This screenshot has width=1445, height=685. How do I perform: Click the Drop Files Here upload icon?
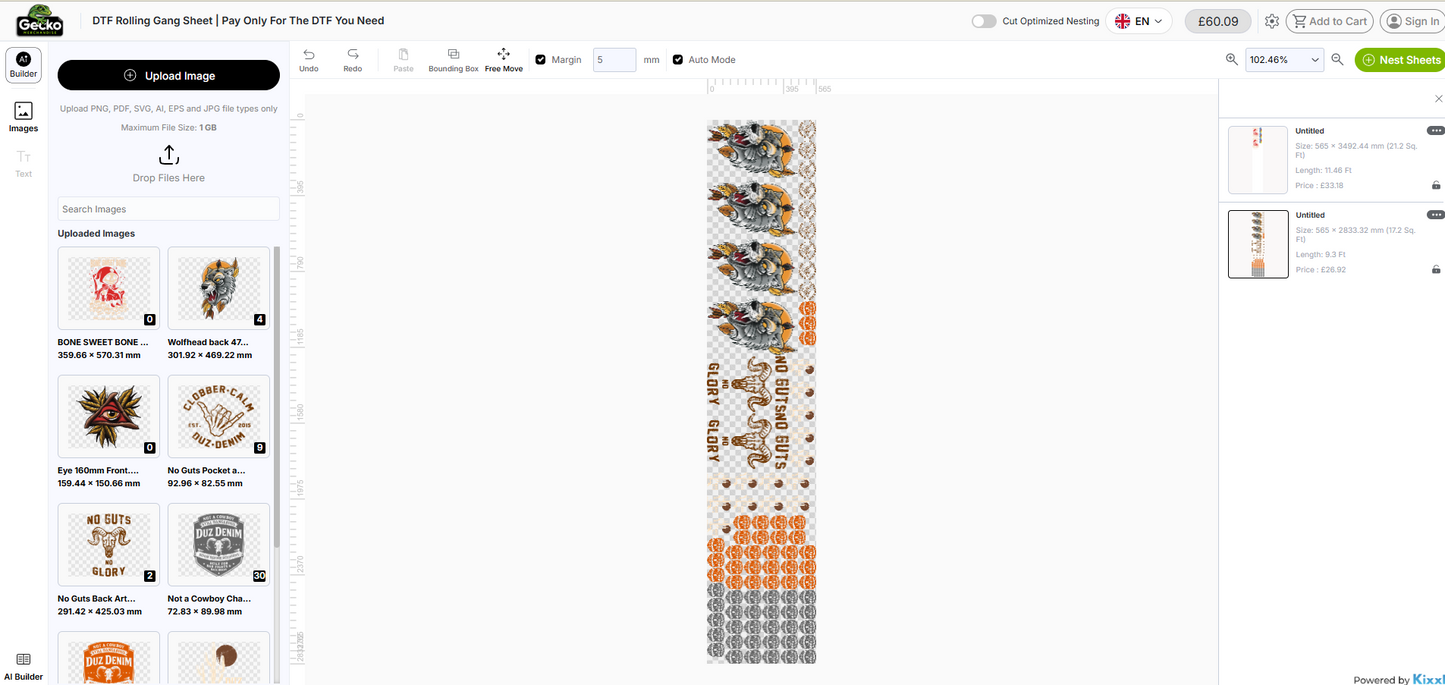click(169, 155)
